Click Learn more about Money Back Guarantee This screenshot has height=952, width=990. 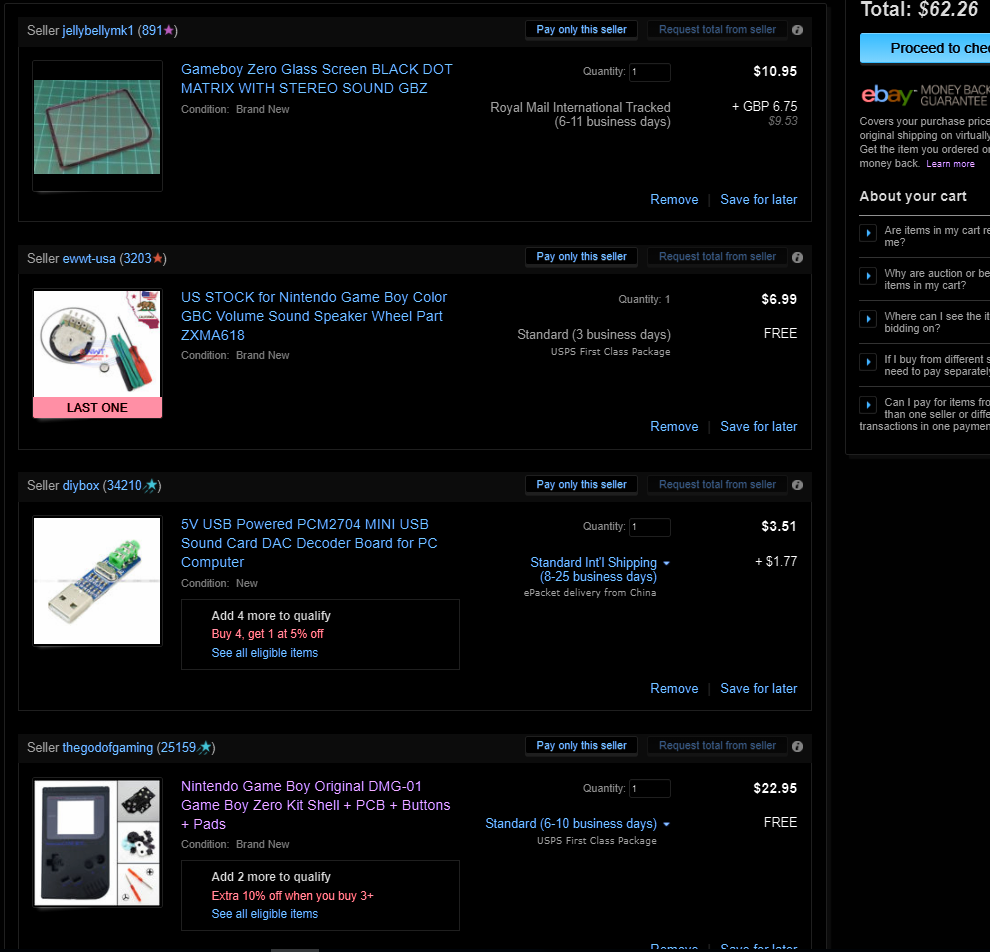(950, 164)
